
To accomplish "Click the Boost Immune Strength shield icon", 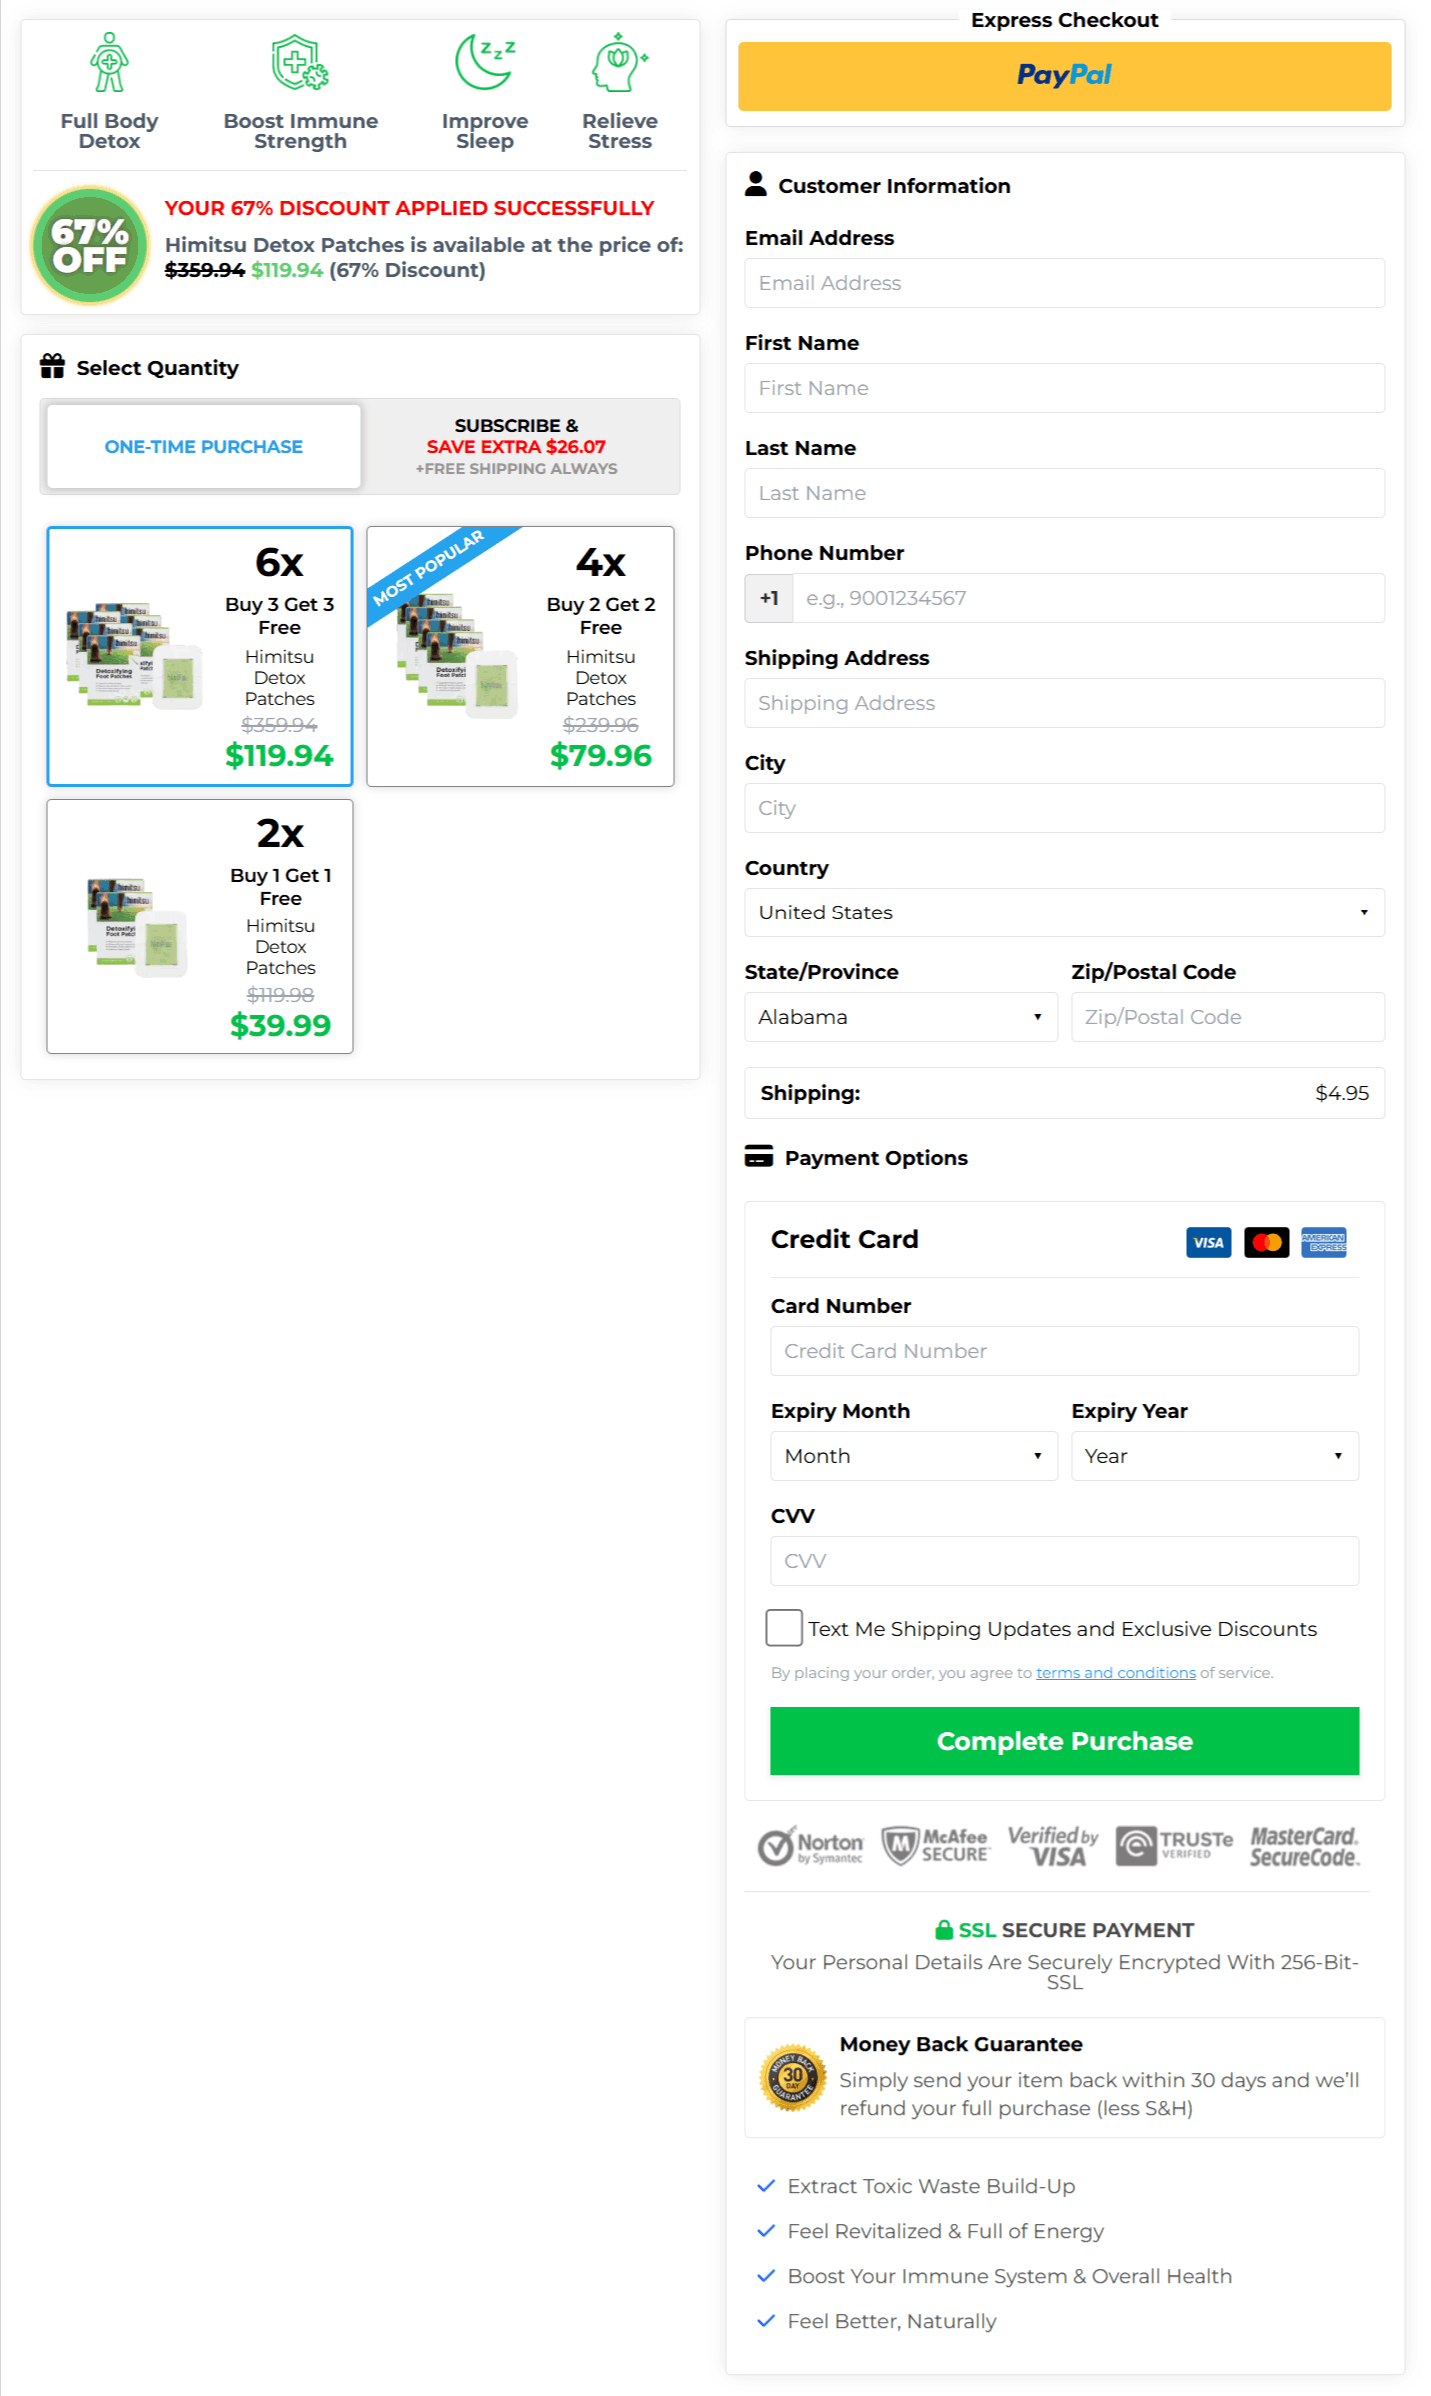I will [x=299, y=62].
